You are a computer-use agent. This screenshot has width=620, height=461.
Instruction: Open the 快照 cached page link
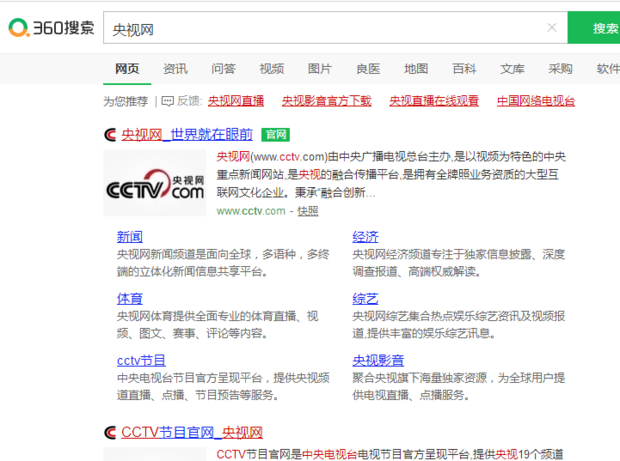coord(308,211)
